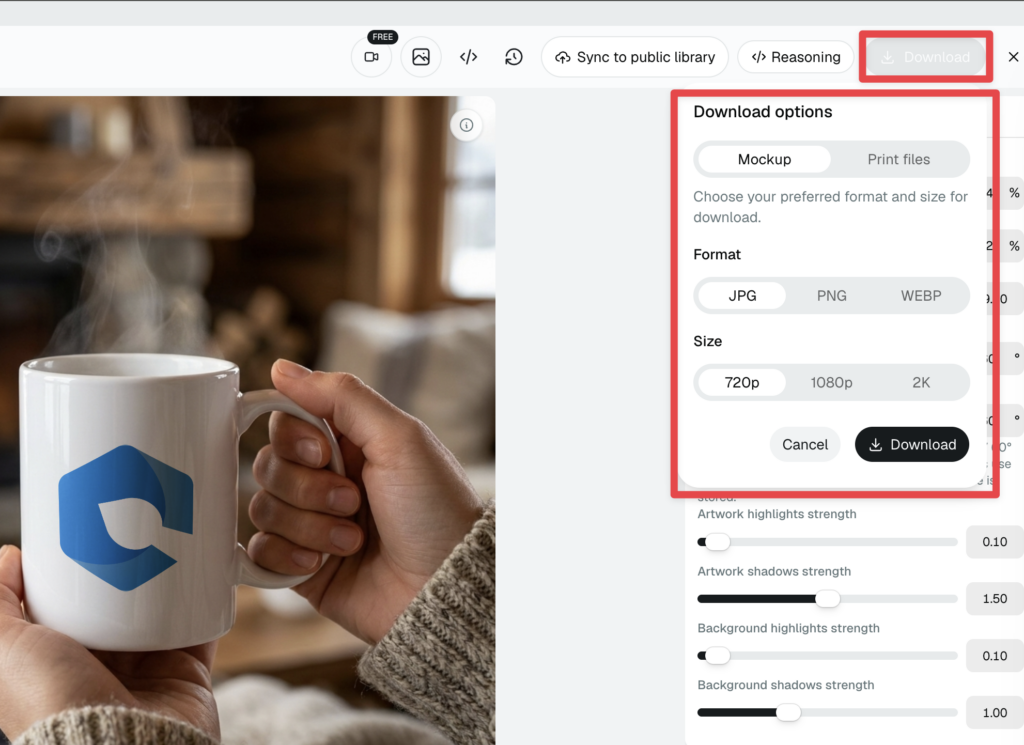Select JPG format
Image resolution: width=1024 pixels, height=745 pixels.
pyautogui.click(x=743, y=296)
